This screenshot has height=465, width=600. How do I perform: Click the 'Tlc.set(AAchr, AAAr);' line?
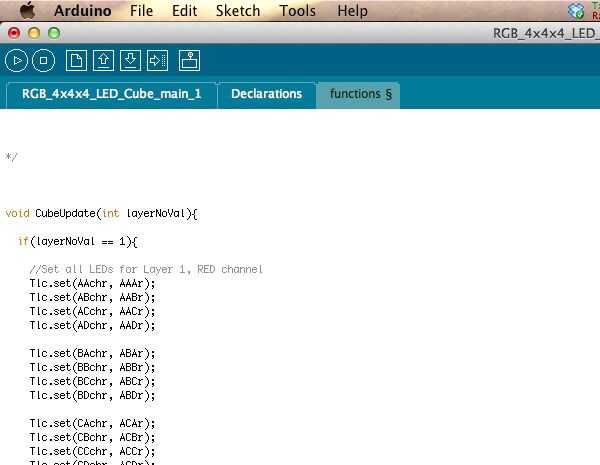pos(93,284)
